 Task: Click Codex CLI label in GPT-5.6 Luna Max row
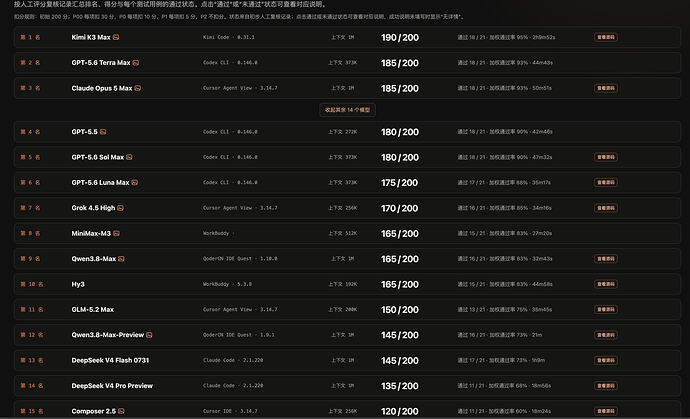(230, 183)
